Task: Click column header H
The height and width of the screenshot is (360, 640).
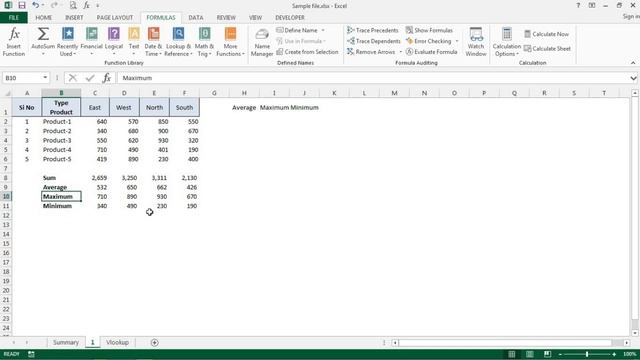Action: click(x=244, y=93)
